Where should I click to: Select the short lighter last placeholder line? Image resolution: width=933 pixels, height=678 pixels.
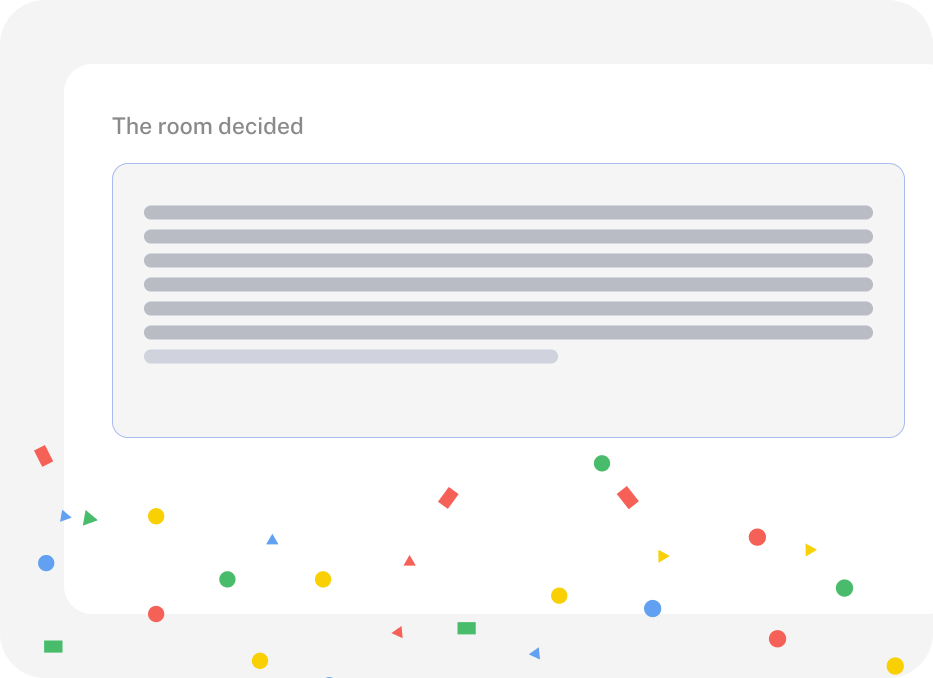coord(350,357)
